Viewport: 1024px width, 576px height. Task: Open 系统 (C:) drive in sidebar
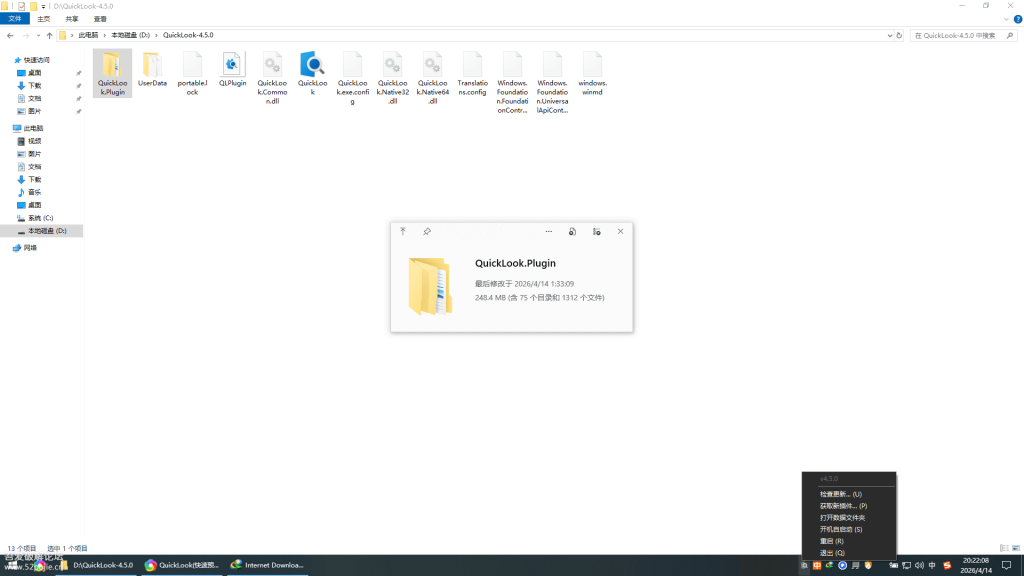tap(40, 218)
